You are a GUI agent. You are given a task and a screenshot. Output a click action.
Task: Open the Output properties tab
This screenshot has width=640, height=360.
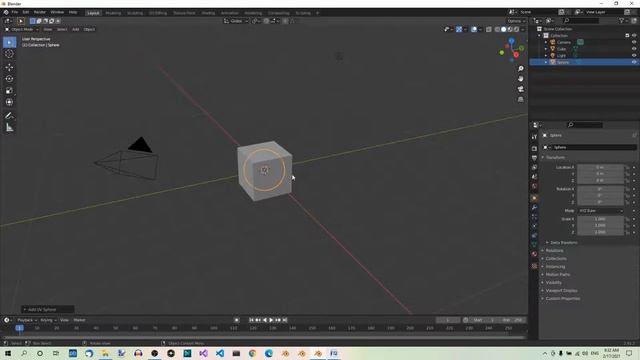pyautogui.click(x=534, y=158)
